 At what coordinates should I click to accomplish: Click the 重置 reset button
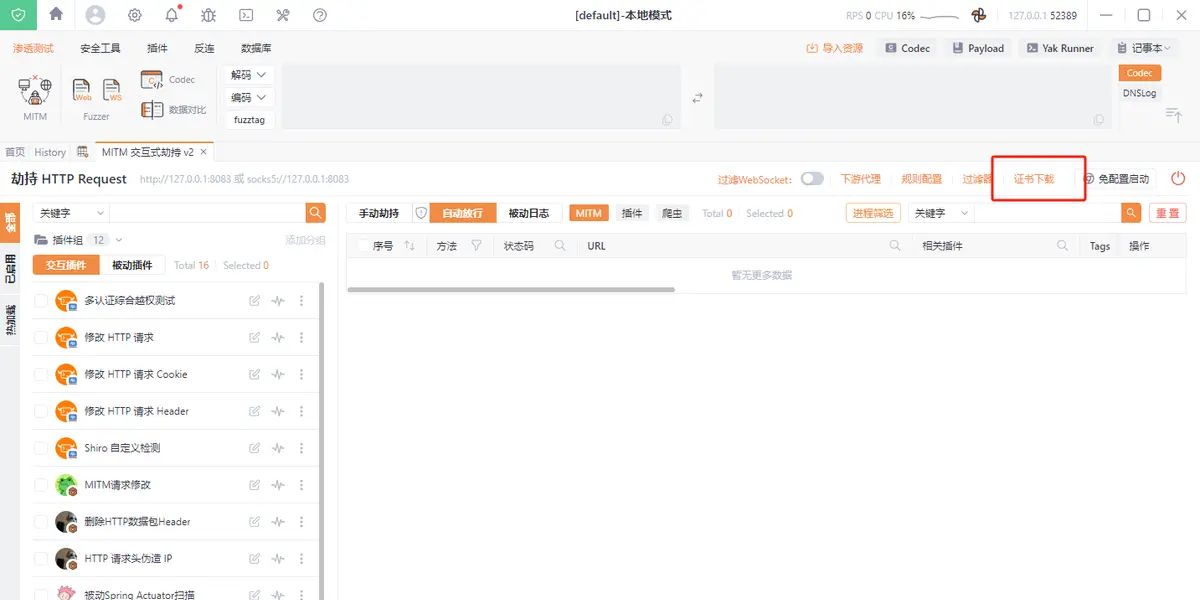coord(1167,212)
